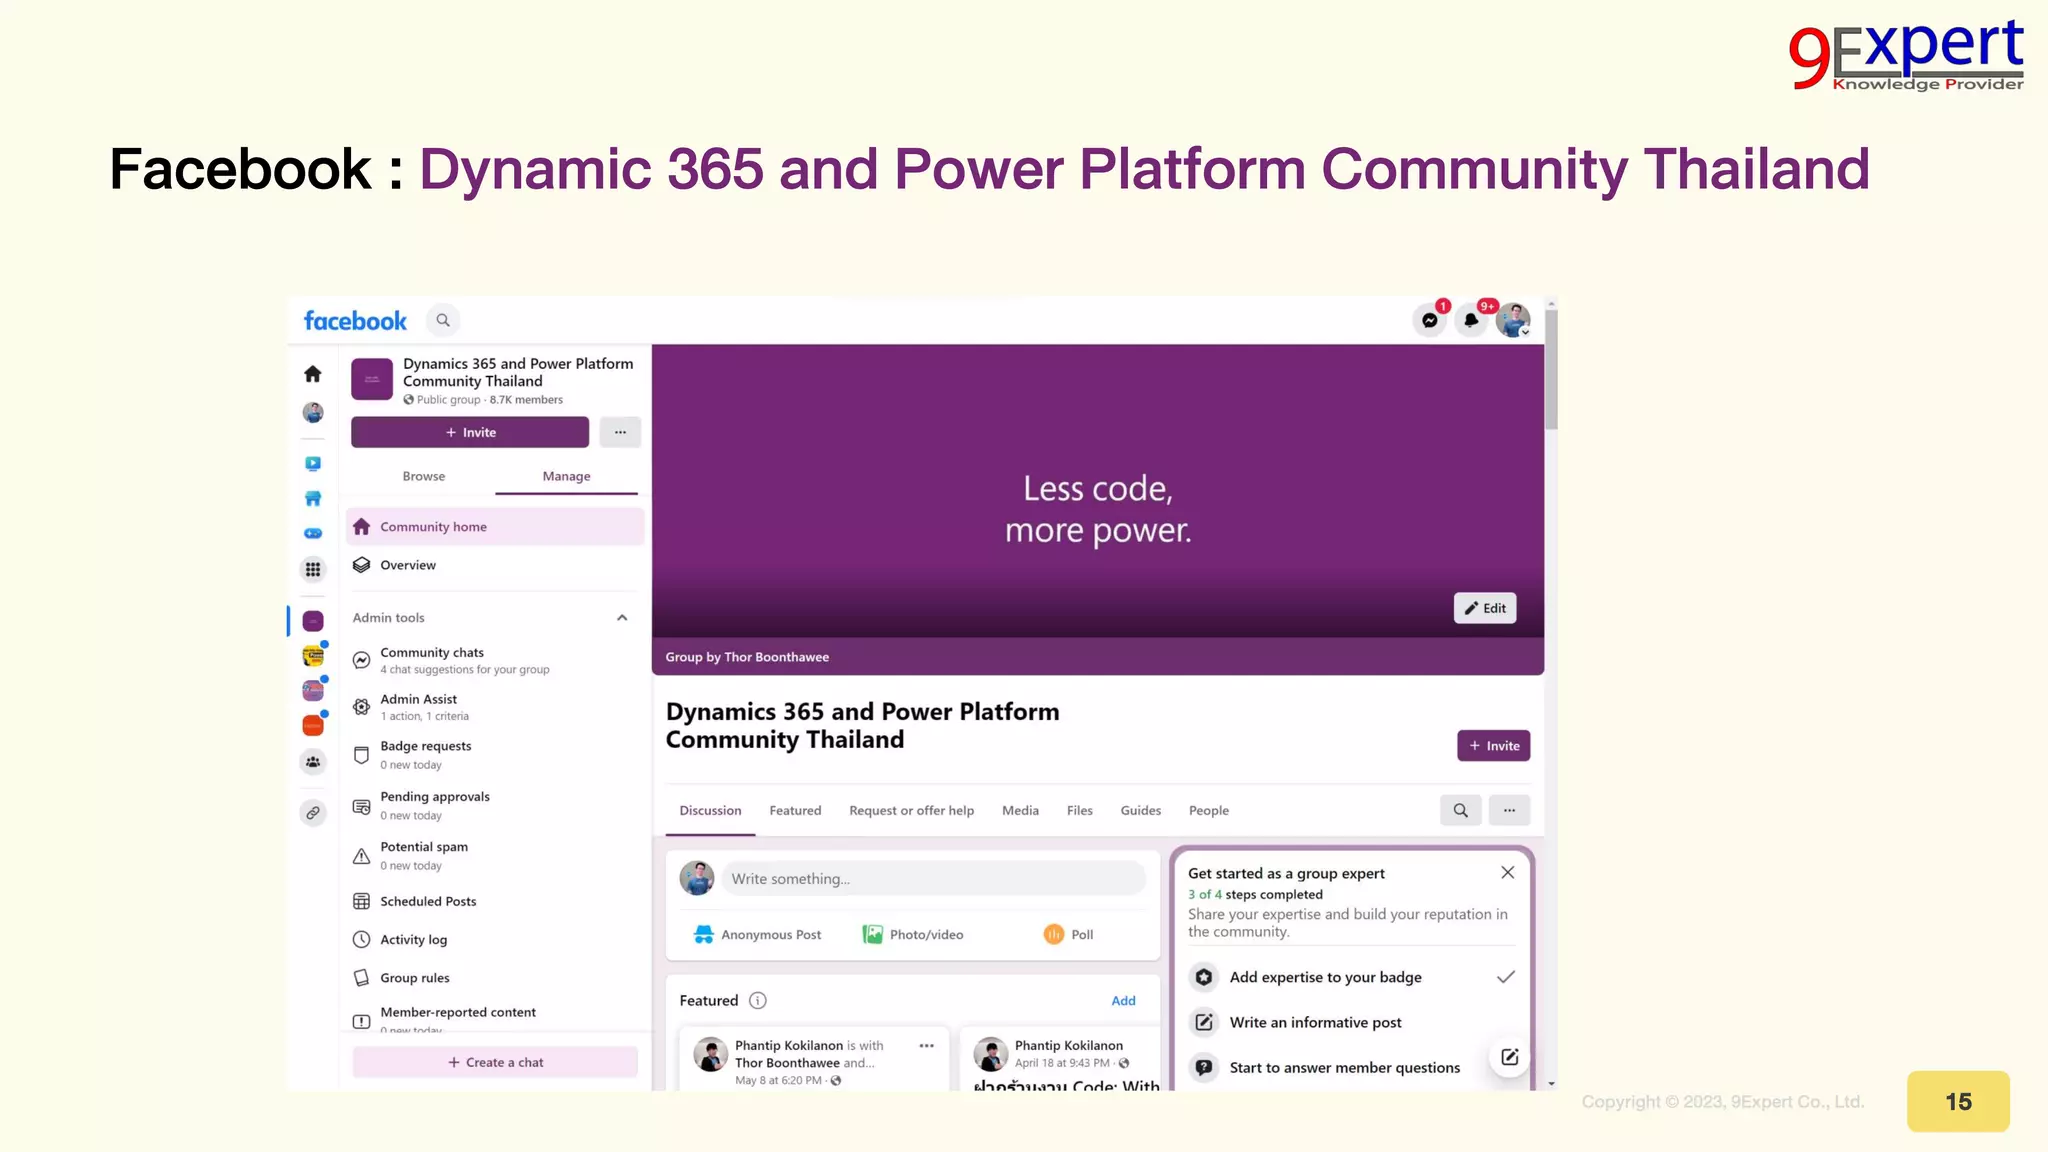Open the yellow group shortcut in left rail
Viewport: 2048px width, 1152px height.
(x=313, y=656)
